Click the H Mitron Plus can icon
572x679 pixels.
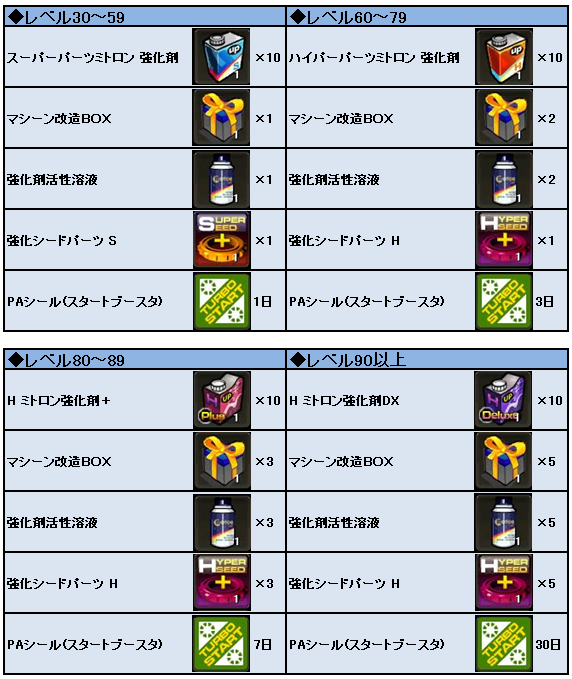[221, 400]
